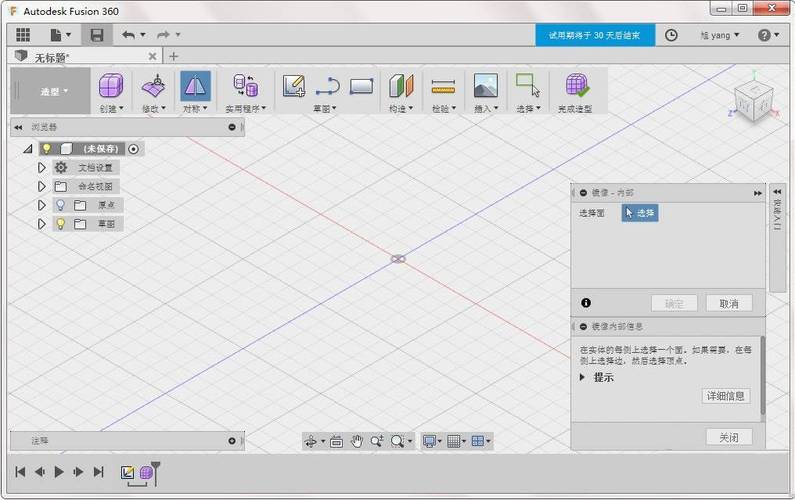Image resolution: width=795 pixels, height=500 pixels.
Task: Click the Create Sketch icon
Action: click(x=293, y=86)
